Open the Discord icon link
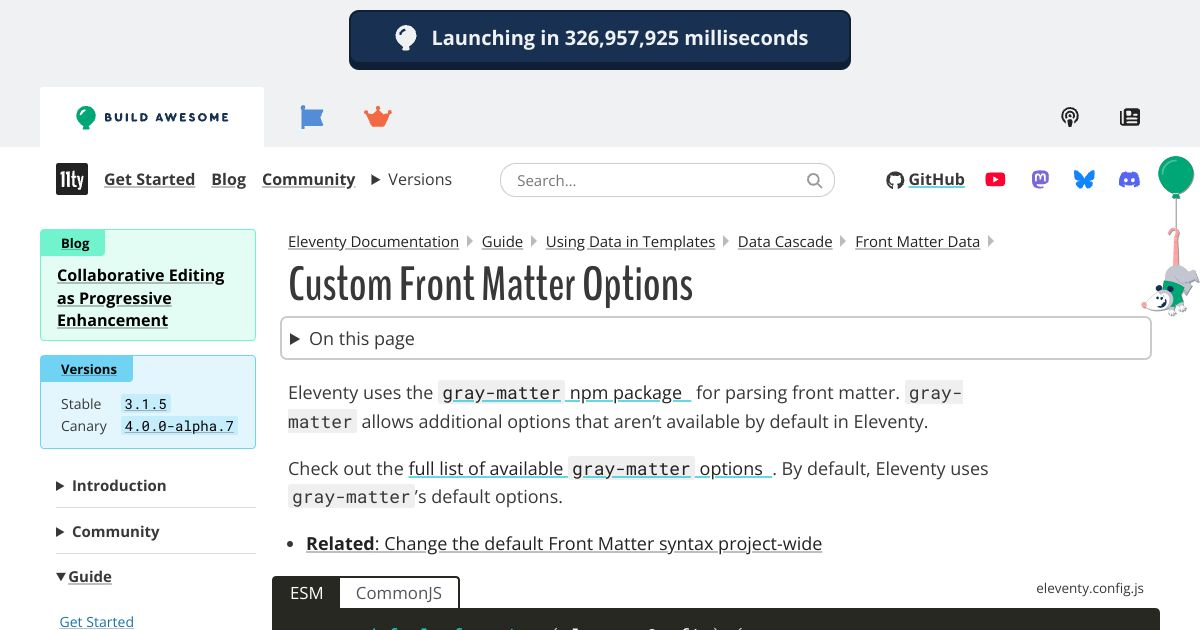Image resolution: width=1200 pixels, height=630 pixels. click(1129, 179)
